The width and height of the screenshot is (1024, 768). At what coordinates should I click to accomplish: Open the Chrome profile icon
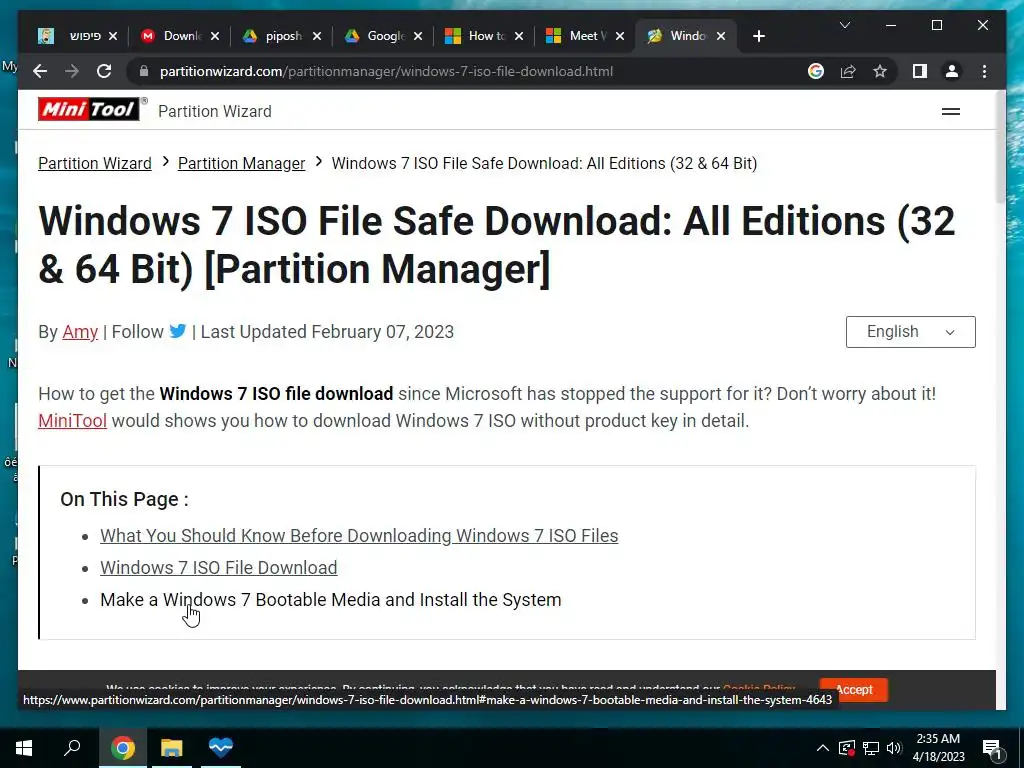(952, 71)
